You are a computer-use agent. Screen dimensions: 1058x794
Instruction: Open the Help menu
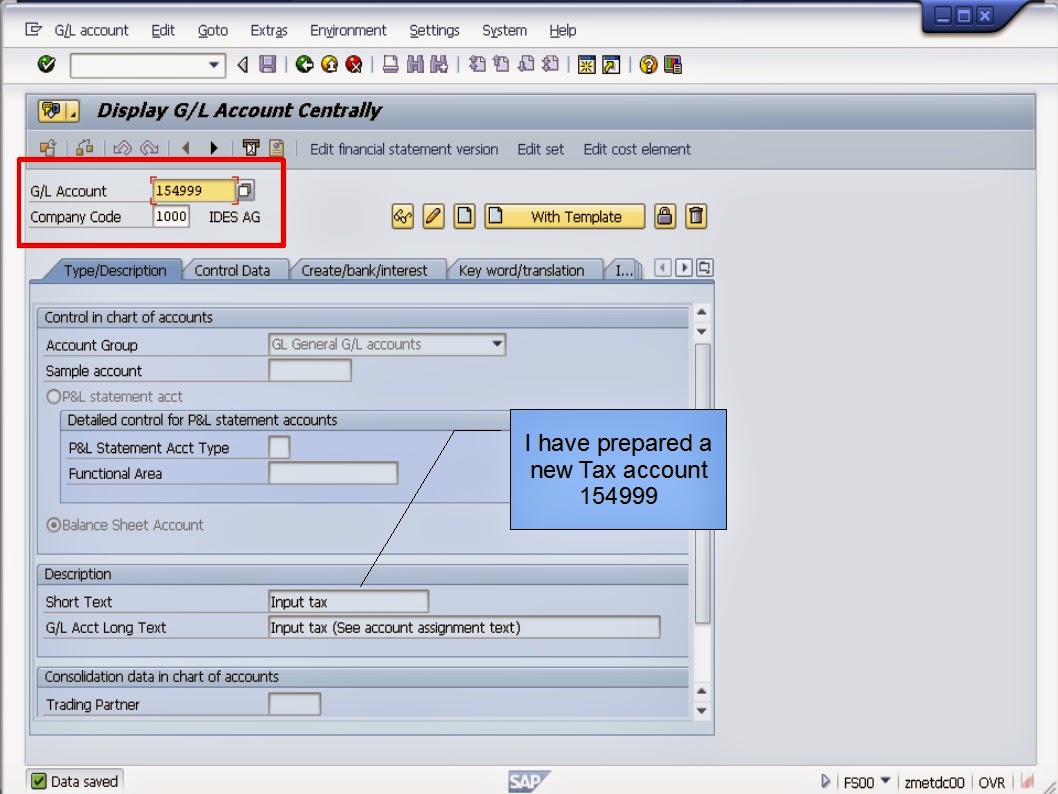562,30
